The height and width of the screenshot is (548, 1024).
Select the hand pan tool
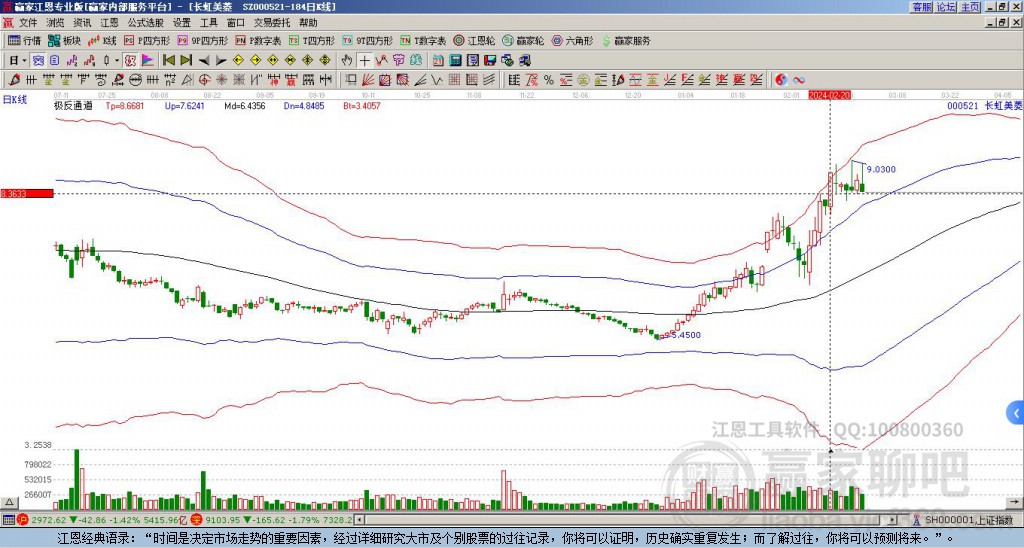tap(347, 60)
